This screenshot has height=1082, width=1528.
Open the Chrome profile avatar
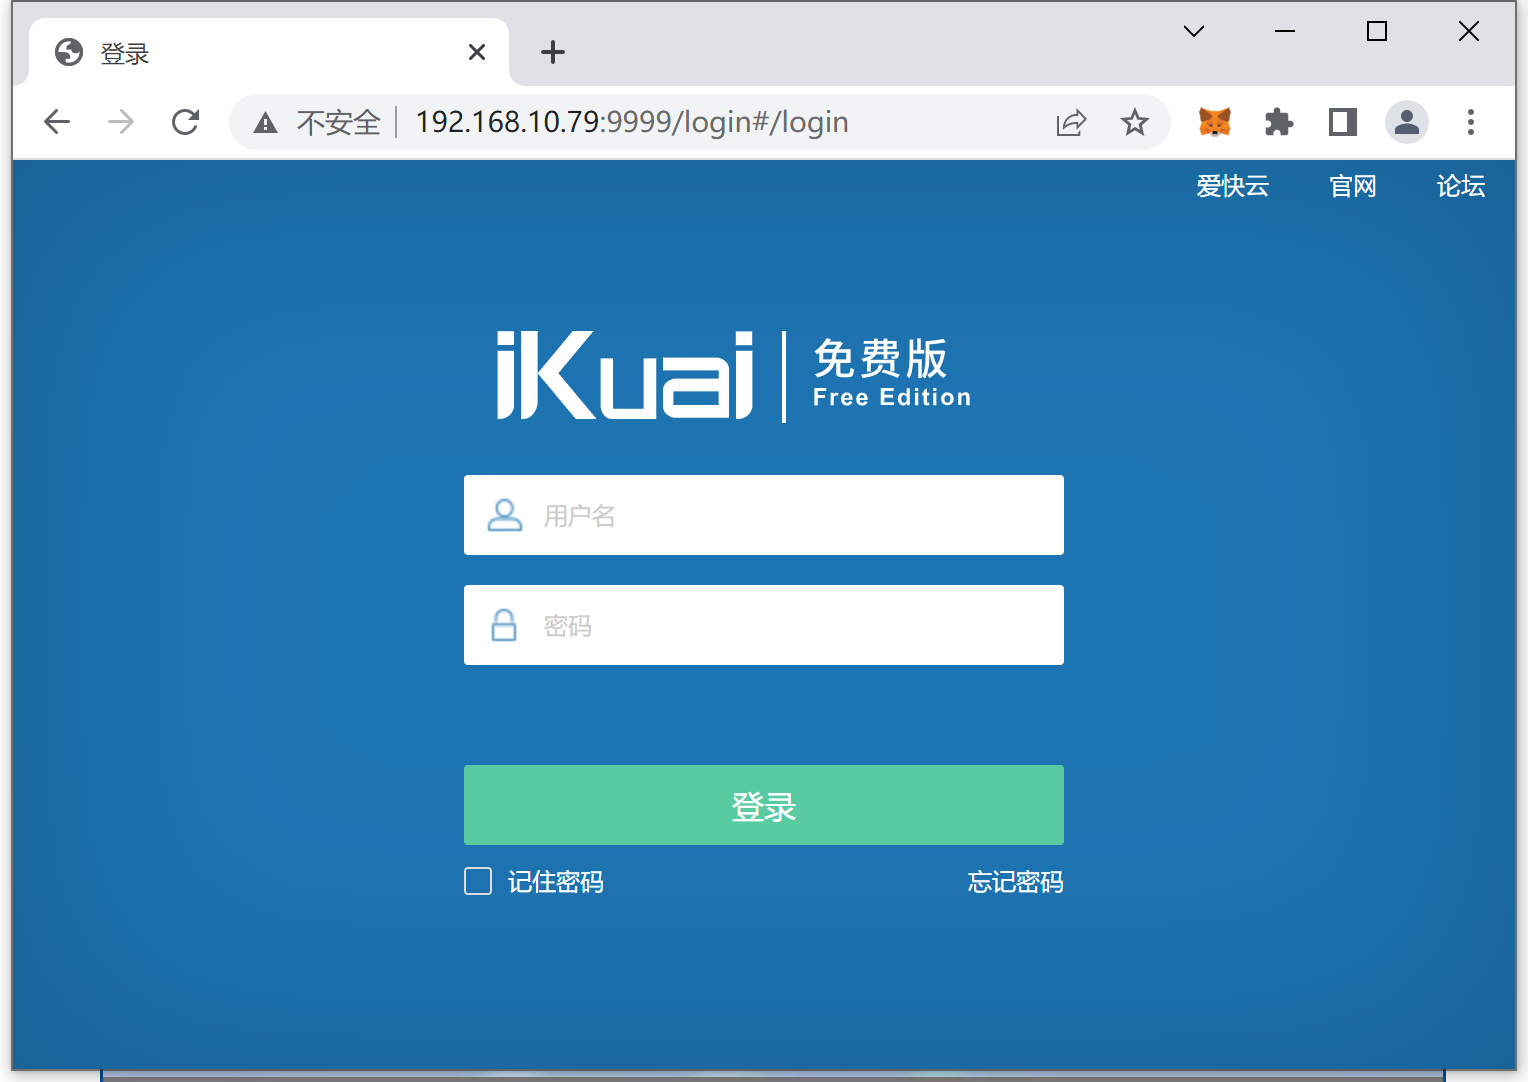1407,122
